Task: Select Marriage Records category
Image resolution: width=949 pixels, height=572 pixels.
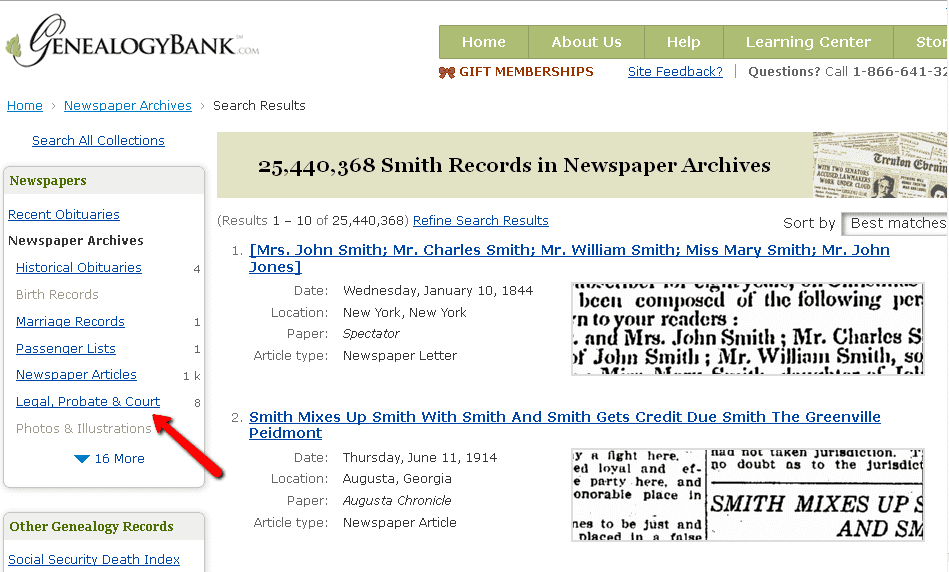Action: [70, 321]
